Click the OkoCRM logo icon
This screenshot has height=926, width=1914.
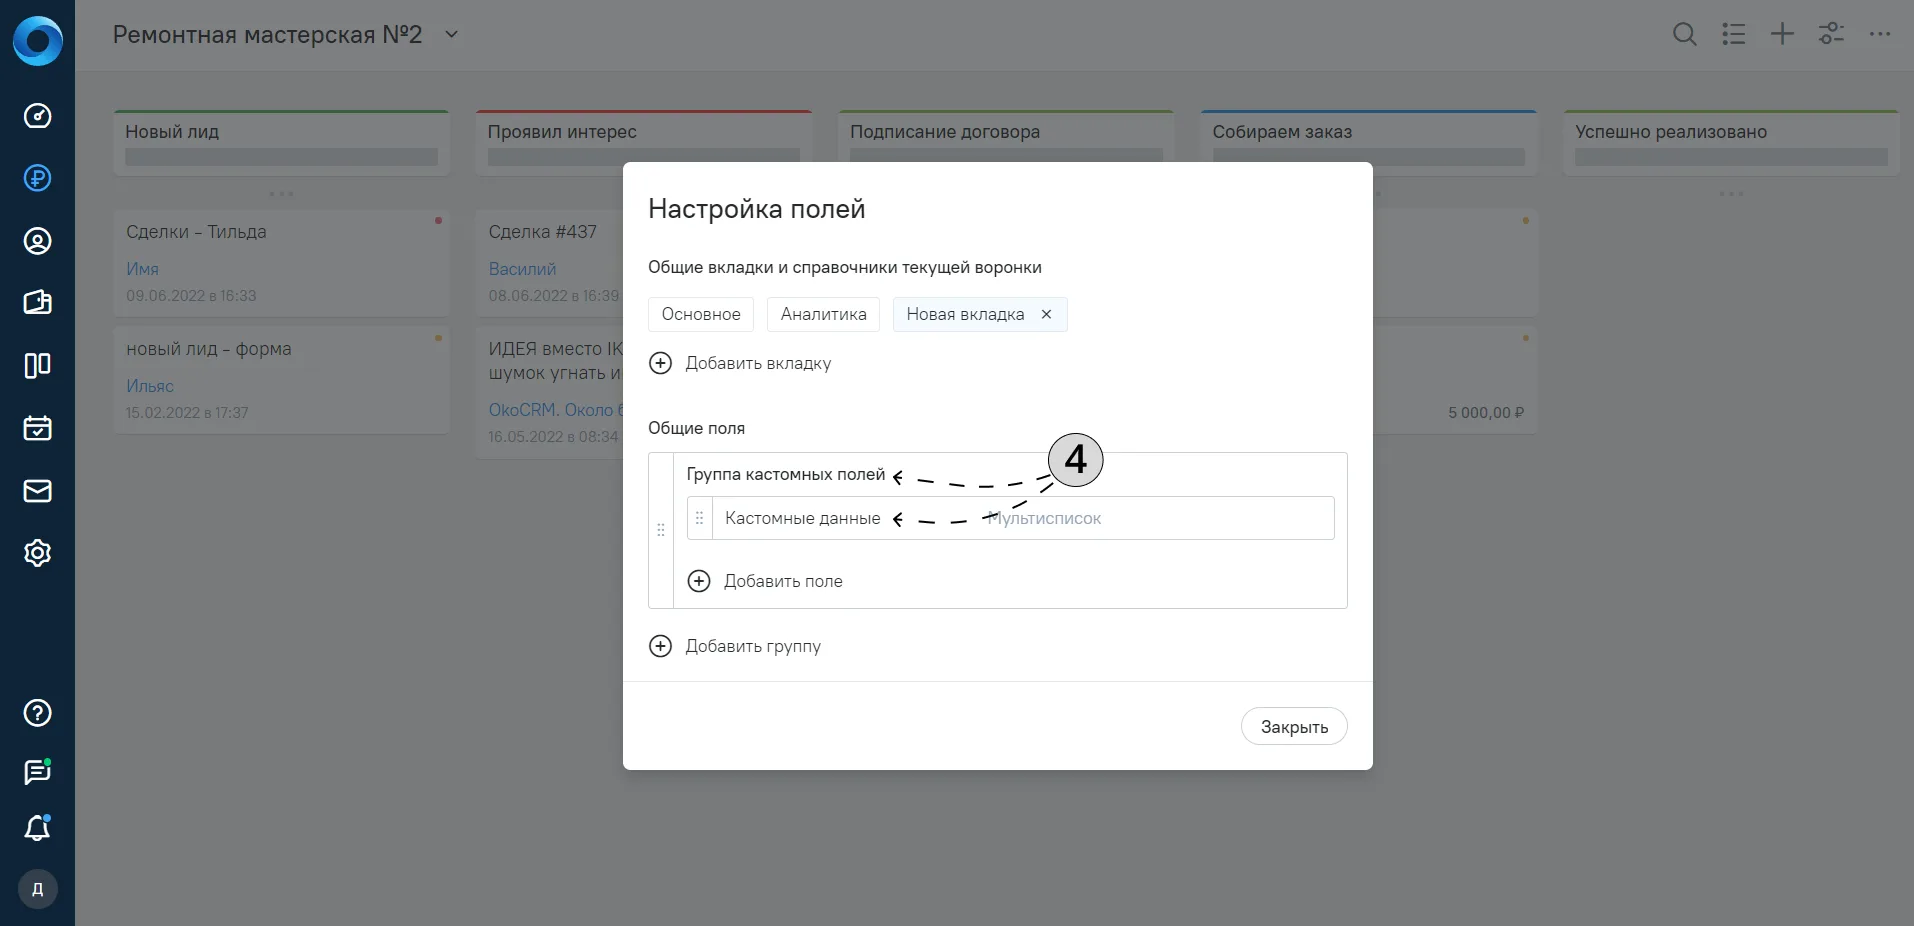coord(37,41)
